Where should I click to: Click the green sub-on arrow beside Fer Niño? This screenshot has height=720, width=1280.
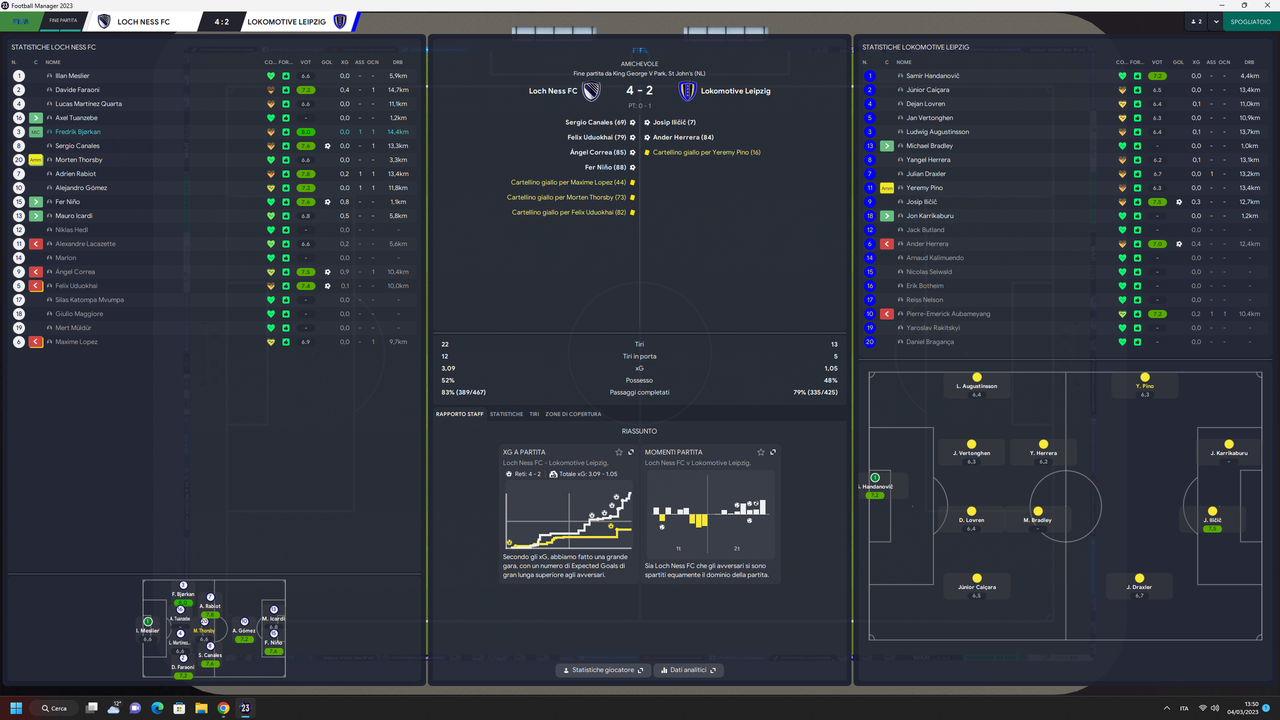pos(36,202)
